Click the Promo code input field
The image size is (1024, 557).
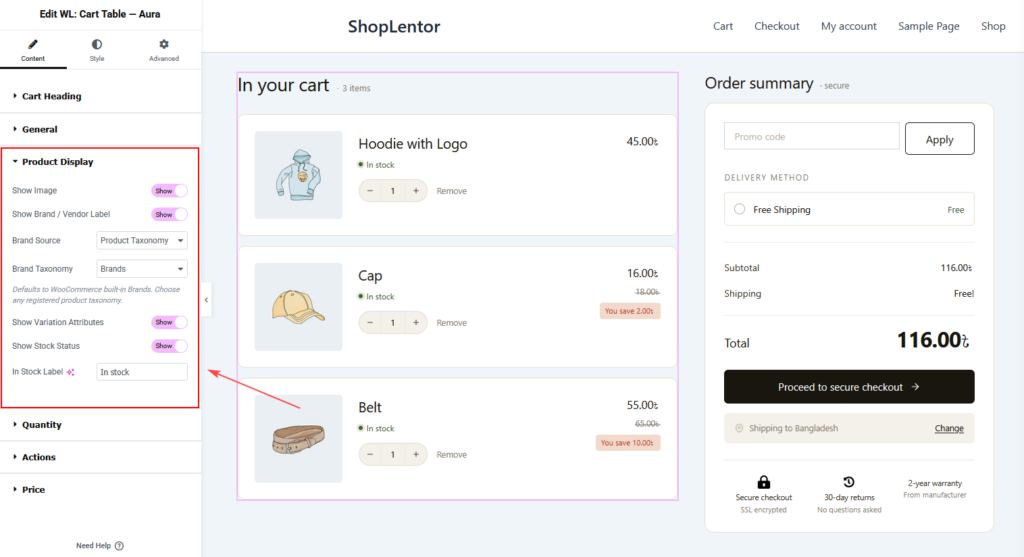point(812,136)
